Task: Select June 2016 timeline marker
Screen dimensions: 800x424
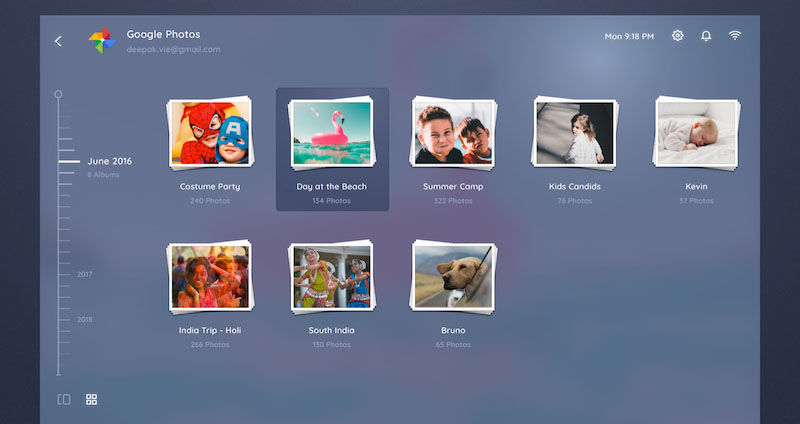Action: click(x=108, y=161)
